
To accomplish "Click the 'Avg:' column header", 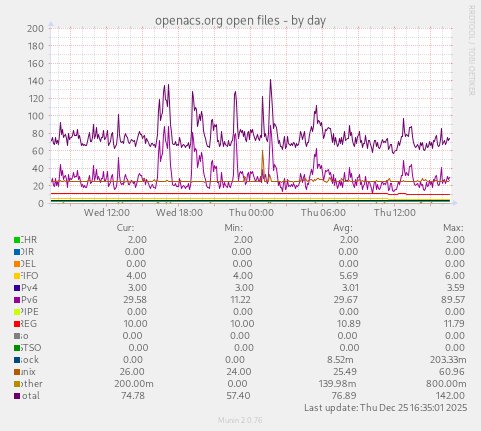I will tap(343, 228).
